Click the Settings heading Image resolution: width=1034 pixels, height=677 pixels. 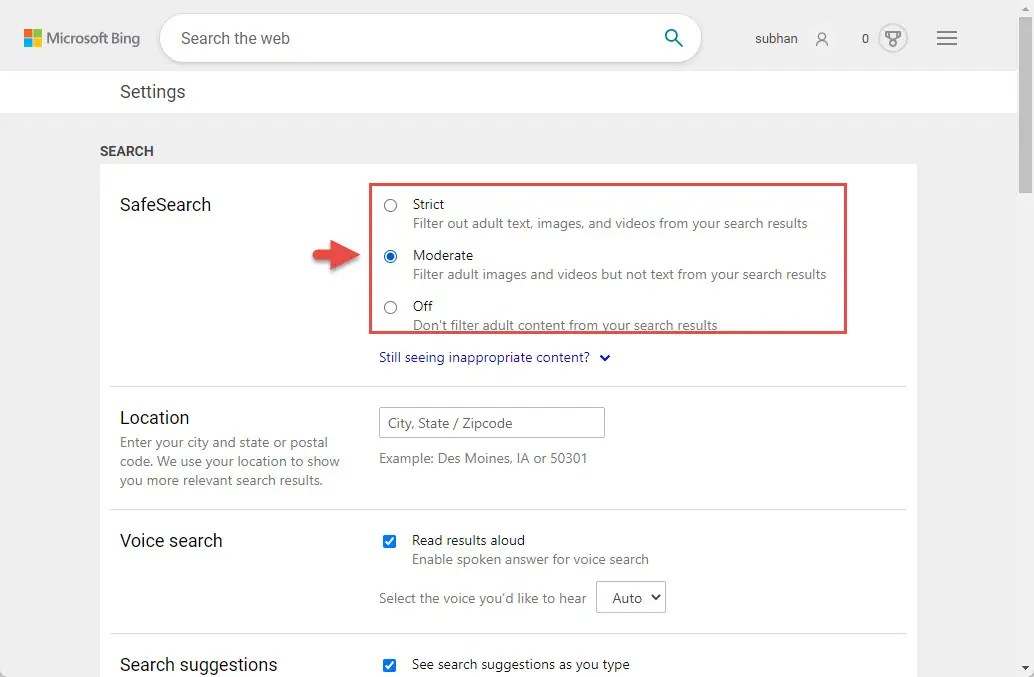click(x=152, y=91)
